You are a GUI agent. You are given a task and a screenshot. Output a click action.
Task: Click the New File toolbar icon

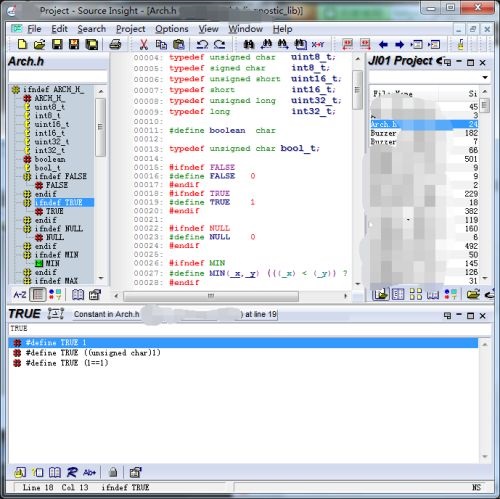pos(22,44)
